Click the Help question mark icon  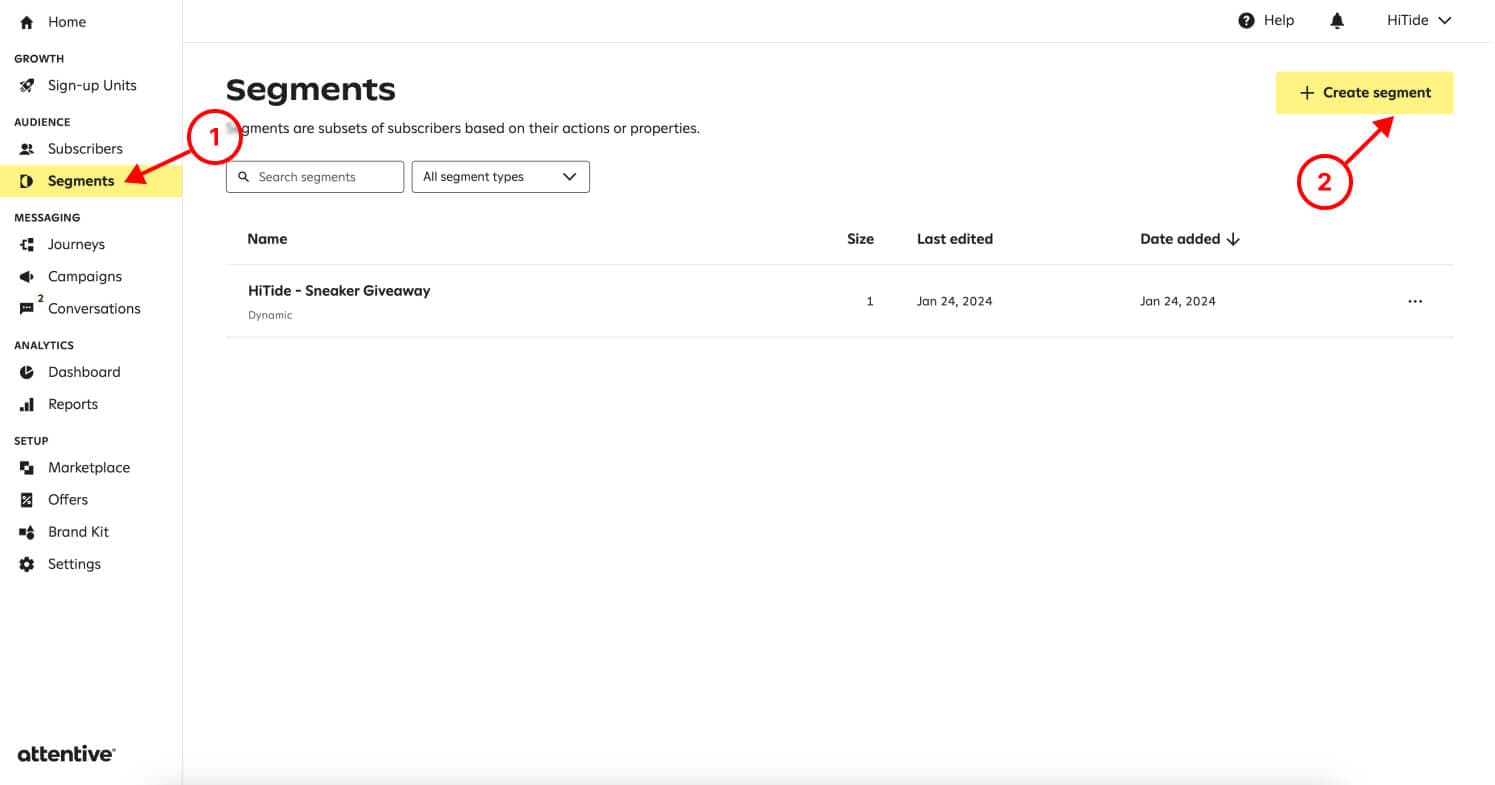(x=1246, y=21)
